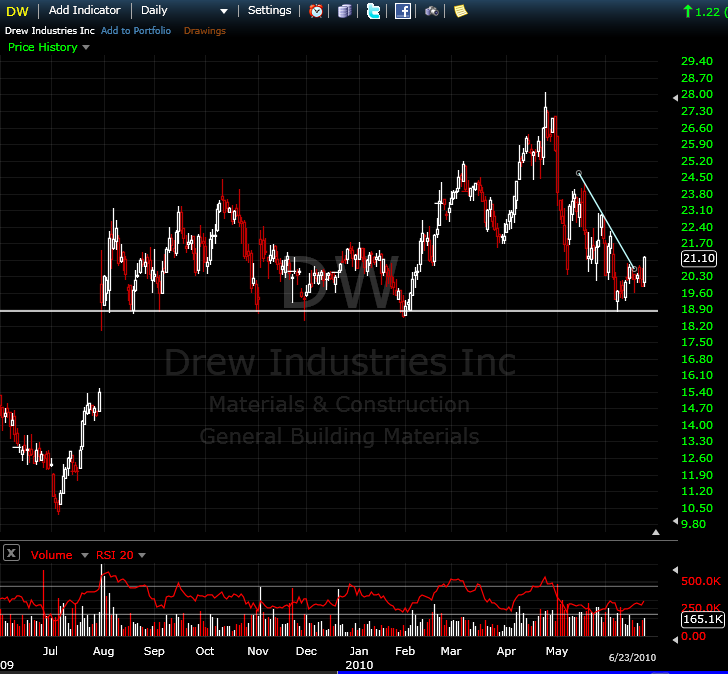
Task: Select trendline top anchor handle near May
Action: point(578,173)
